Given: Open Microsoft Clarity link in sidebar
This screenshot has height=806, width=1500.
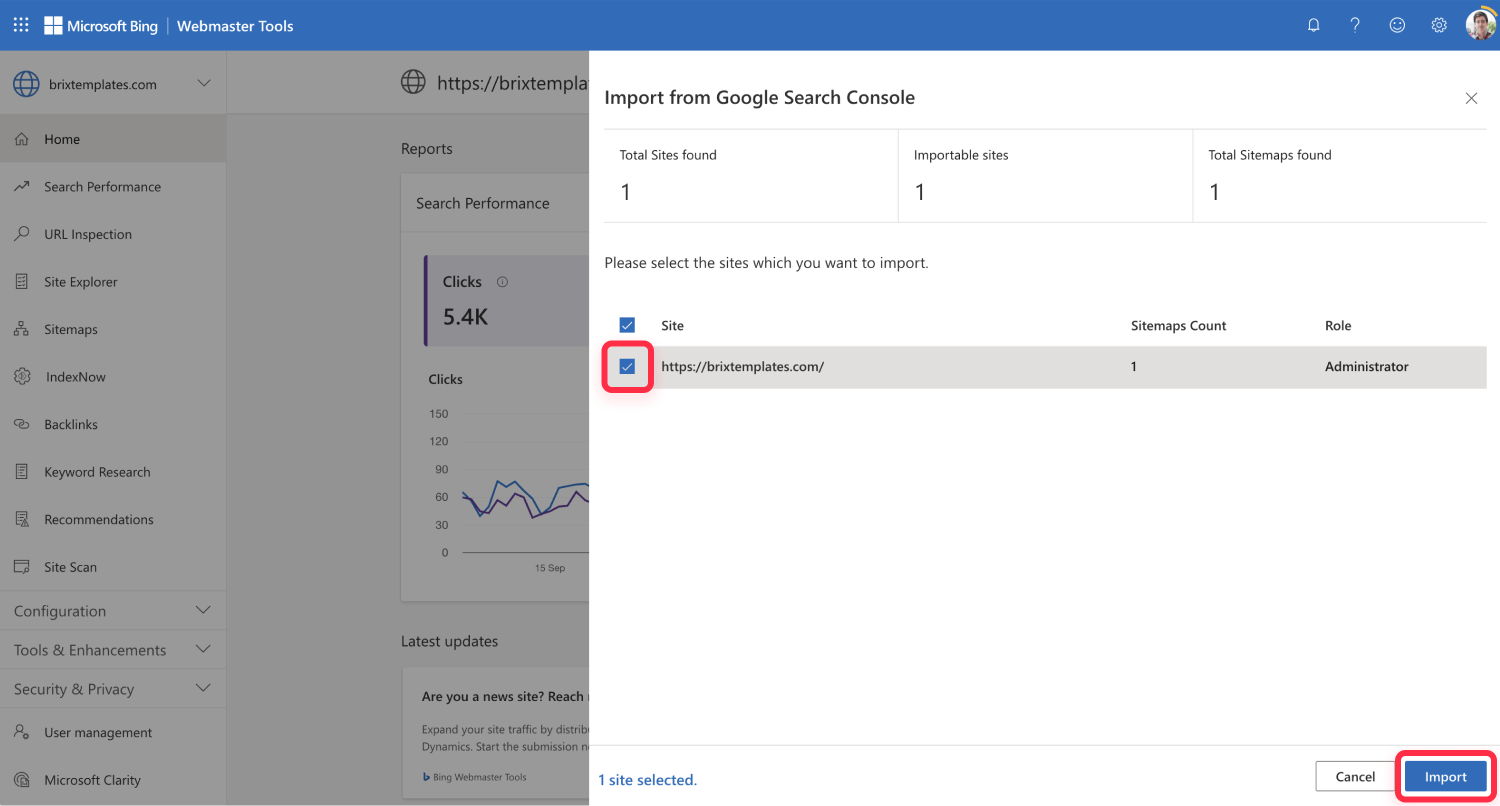Looking at the screenshot, I should click(113, 780).
